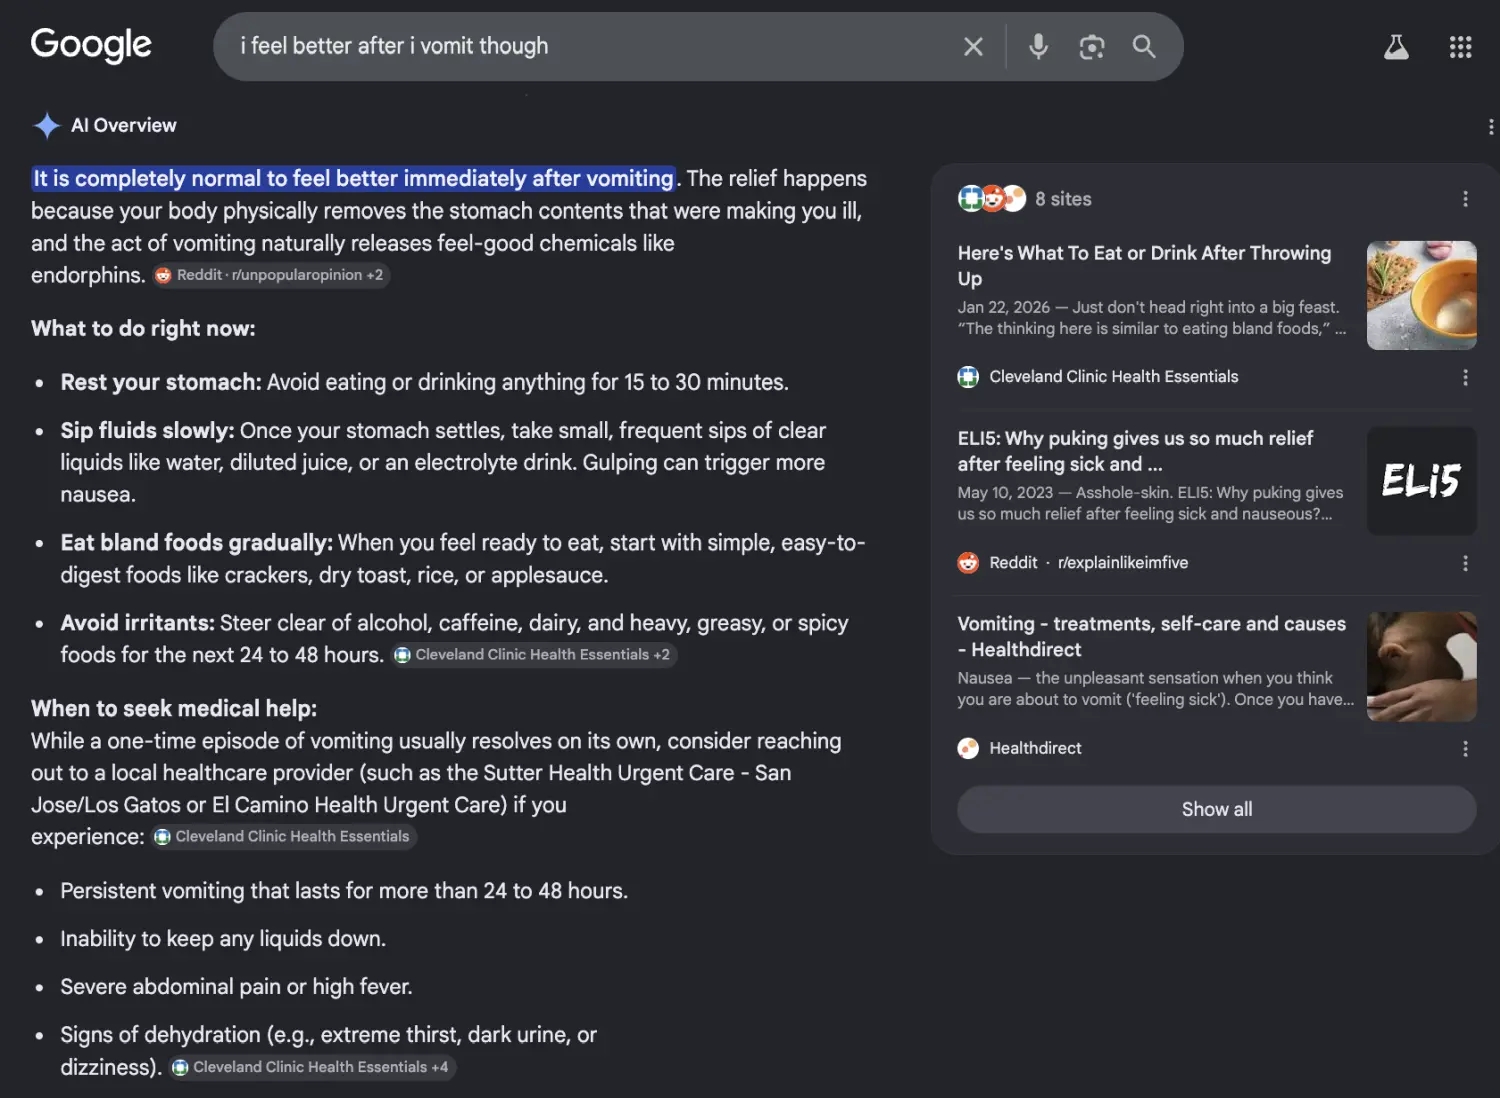1500x1098 pixels.
Task: Open the Google logo homepage link
Action: [x=91, y=45]
